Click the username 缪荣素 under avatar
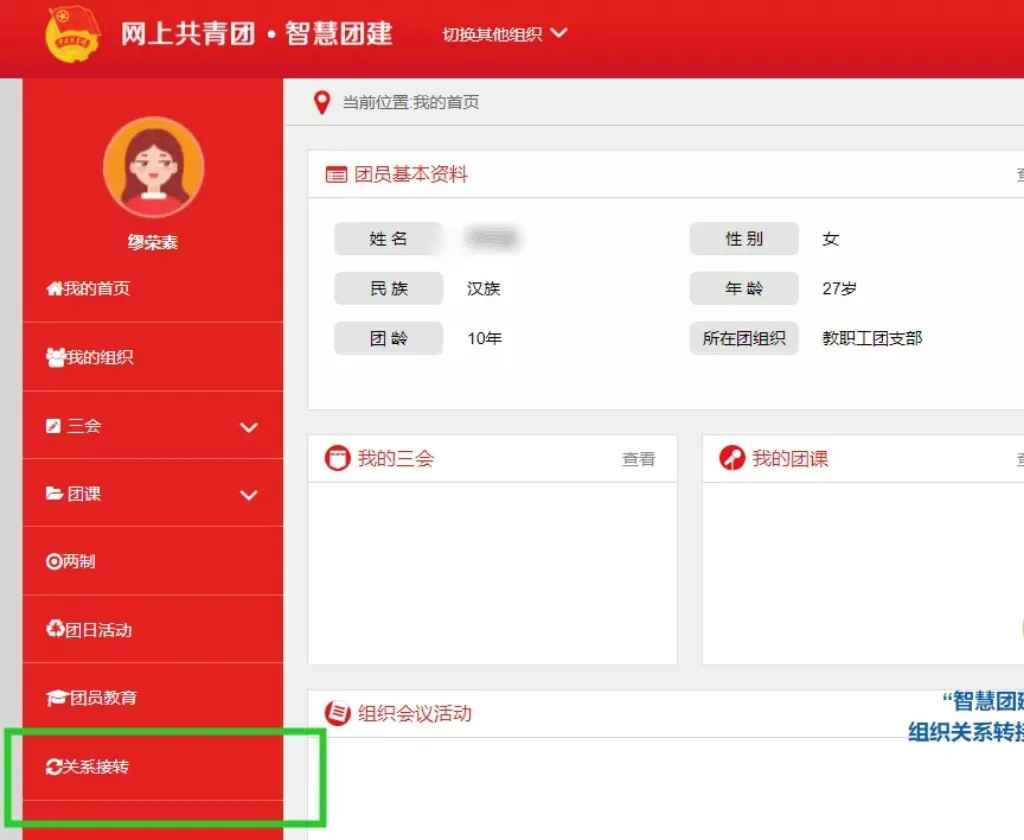 pos(153,243)
